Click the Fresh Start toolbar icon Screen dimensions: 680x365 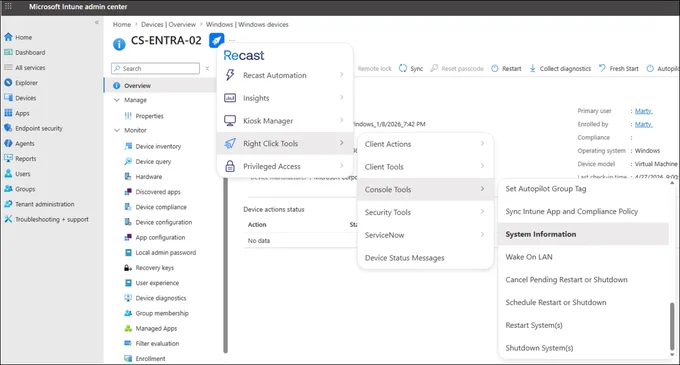coord(602,68)
